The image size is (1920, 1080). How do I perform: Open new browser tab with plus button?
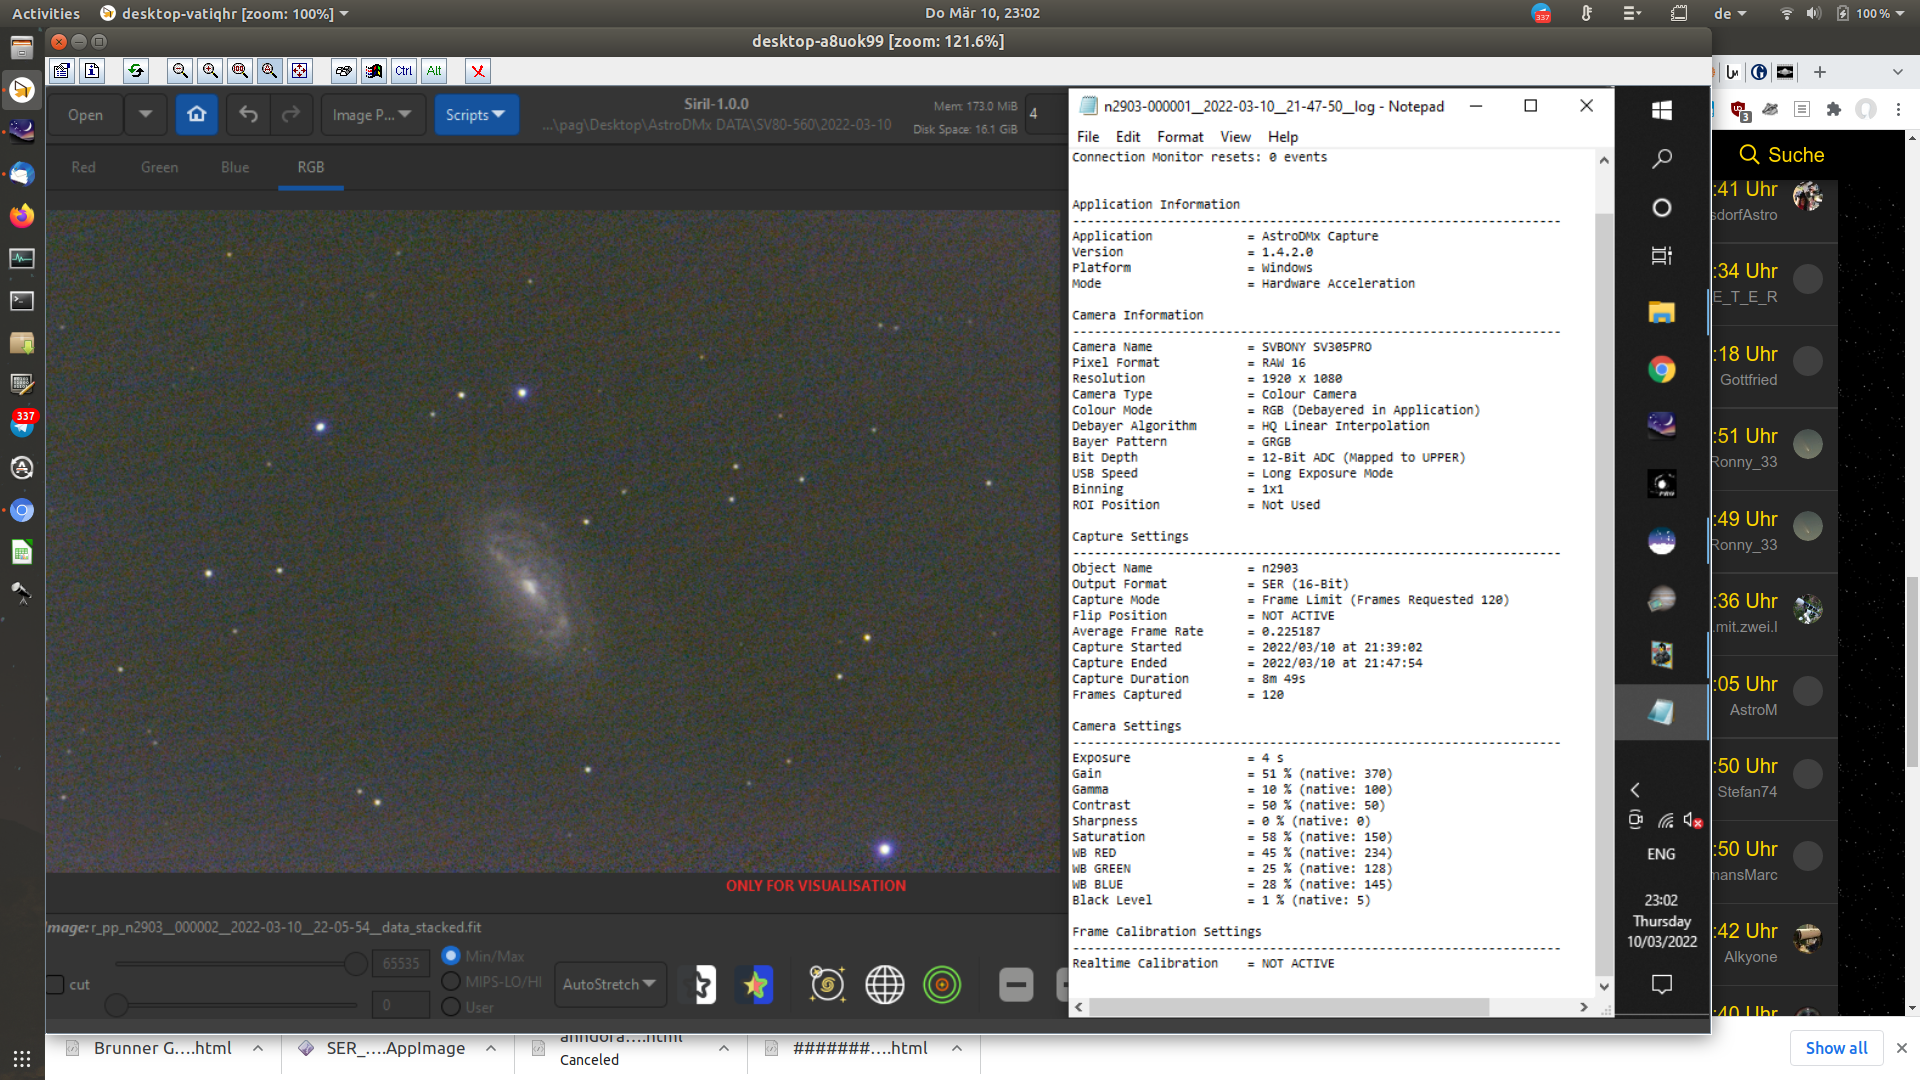pos(1820,72)
